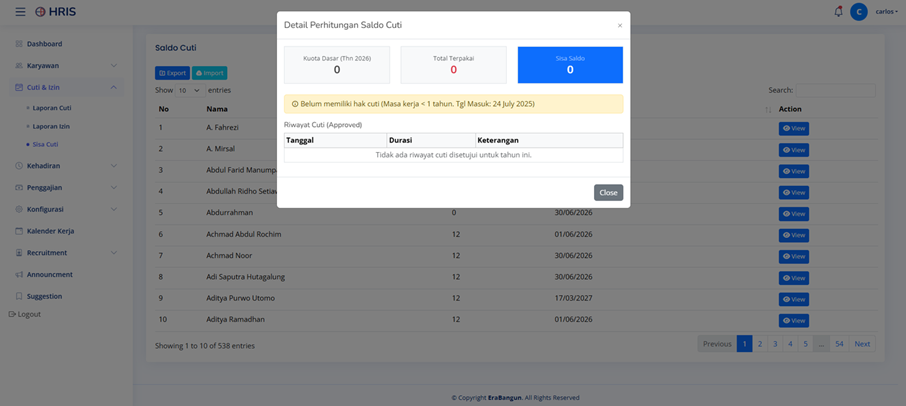Viewport: 906px width, 406px height.
Task: Click the Next pagination button
Action: 862,344
